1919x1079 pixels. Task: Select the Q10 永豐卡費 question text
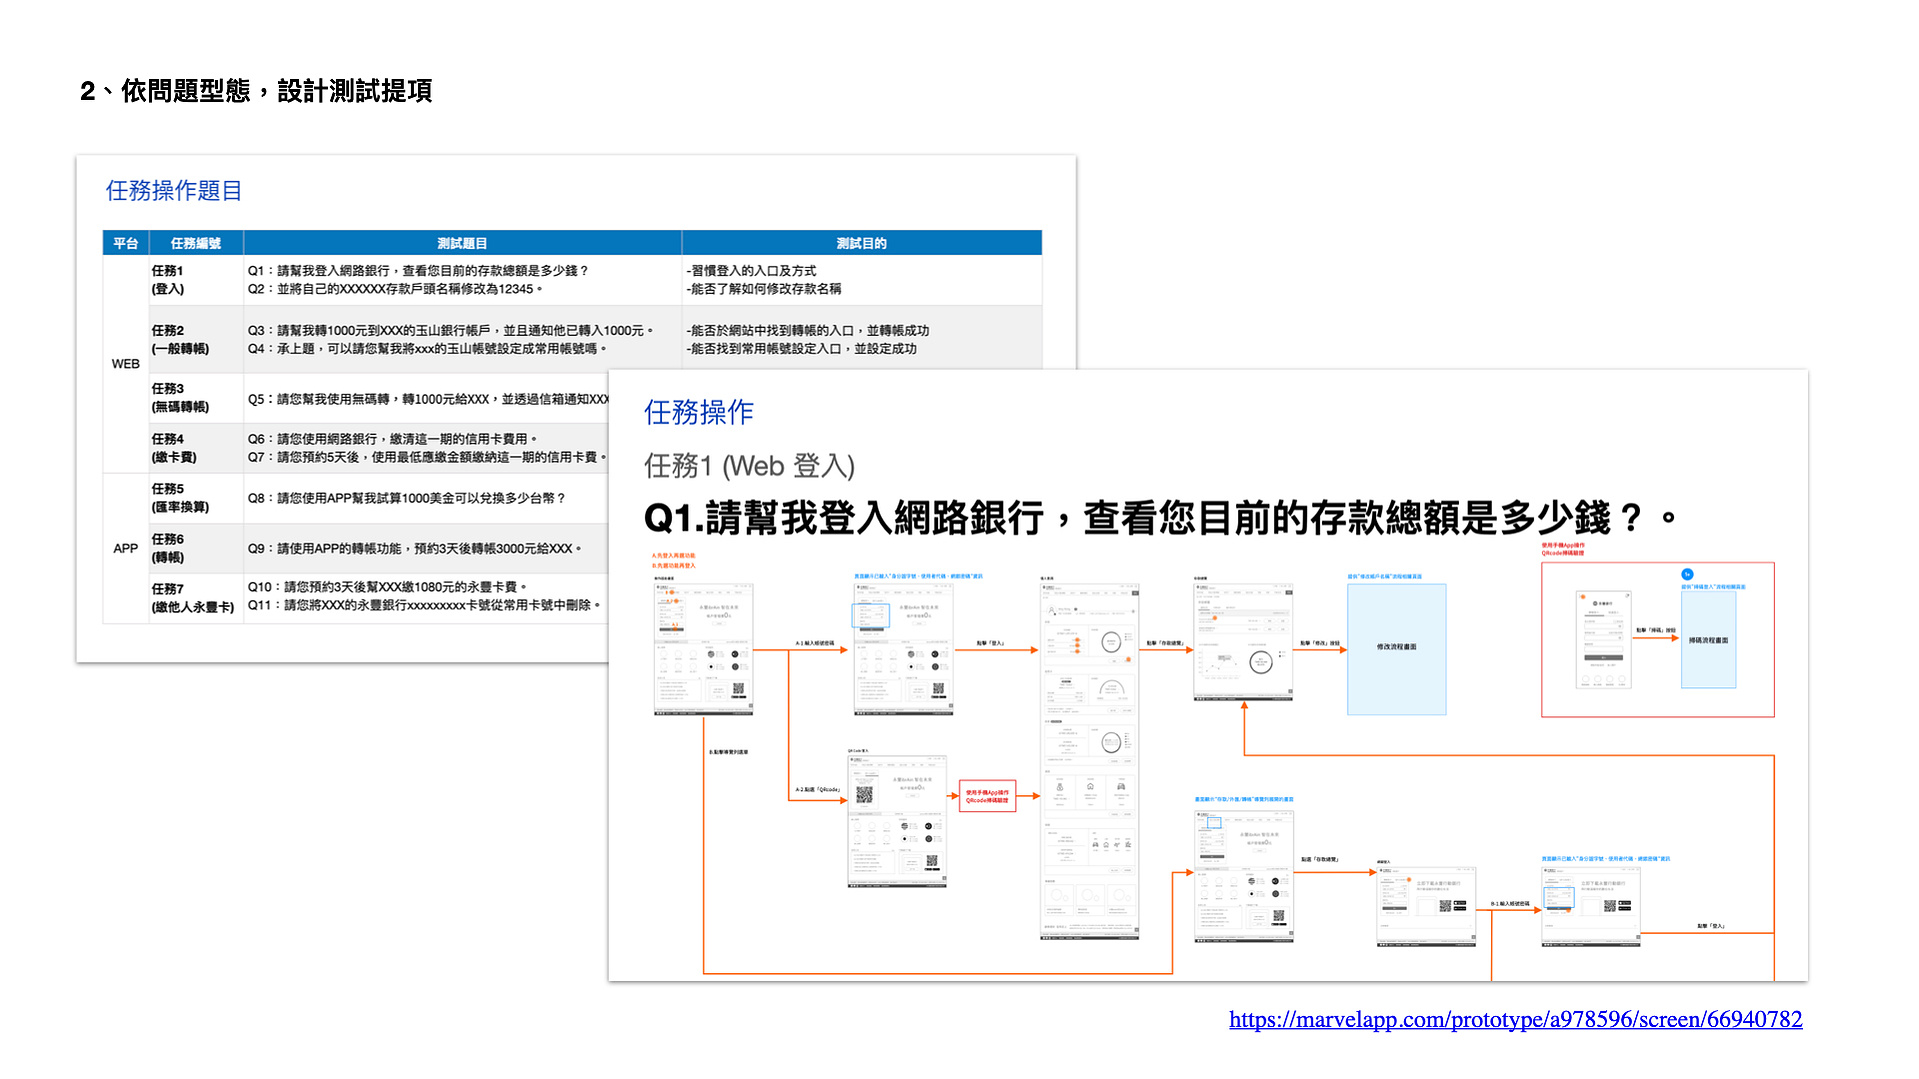click(x=388, y=587)
